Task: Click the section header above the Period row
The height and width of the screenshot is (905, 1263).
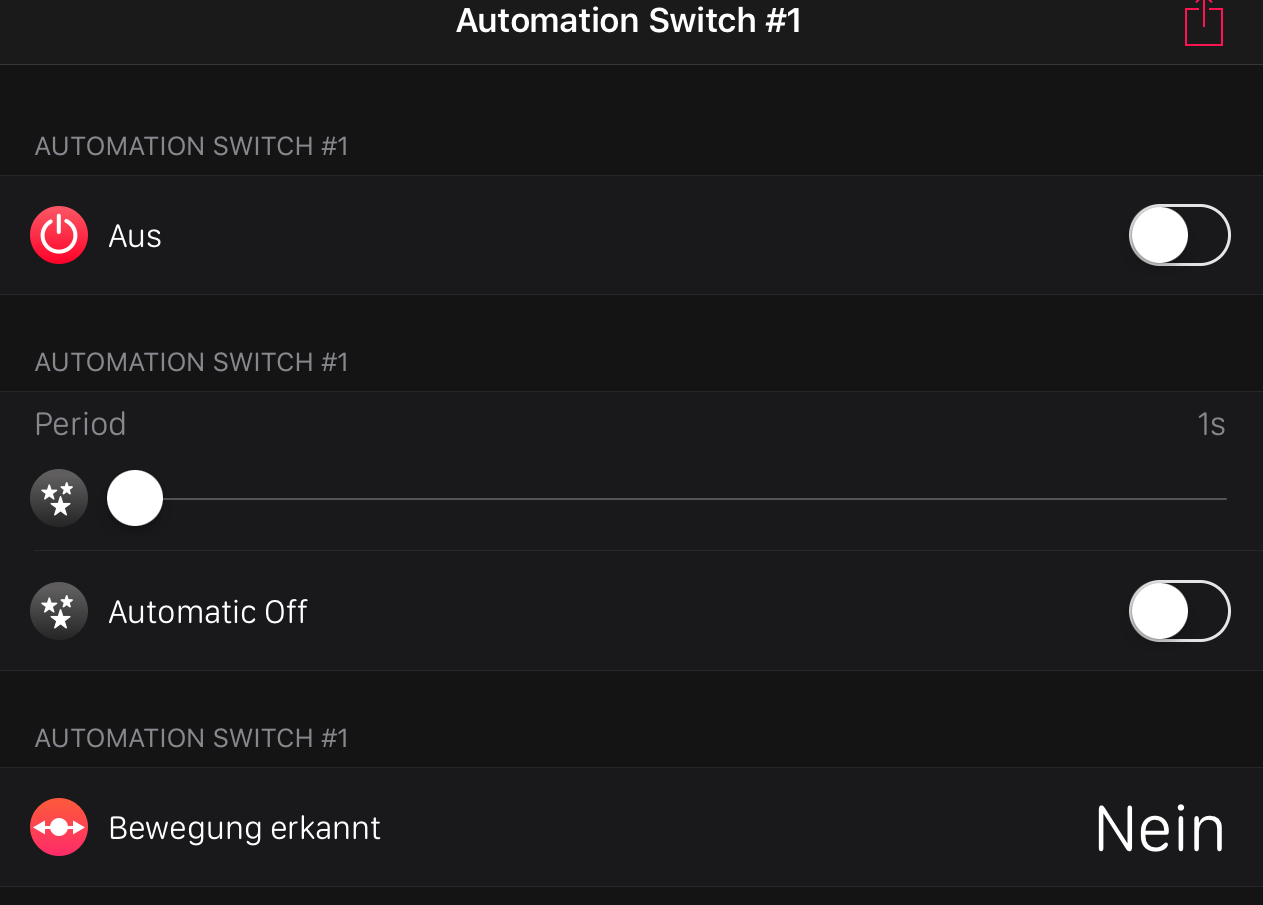Action: (x=192, y=362)
